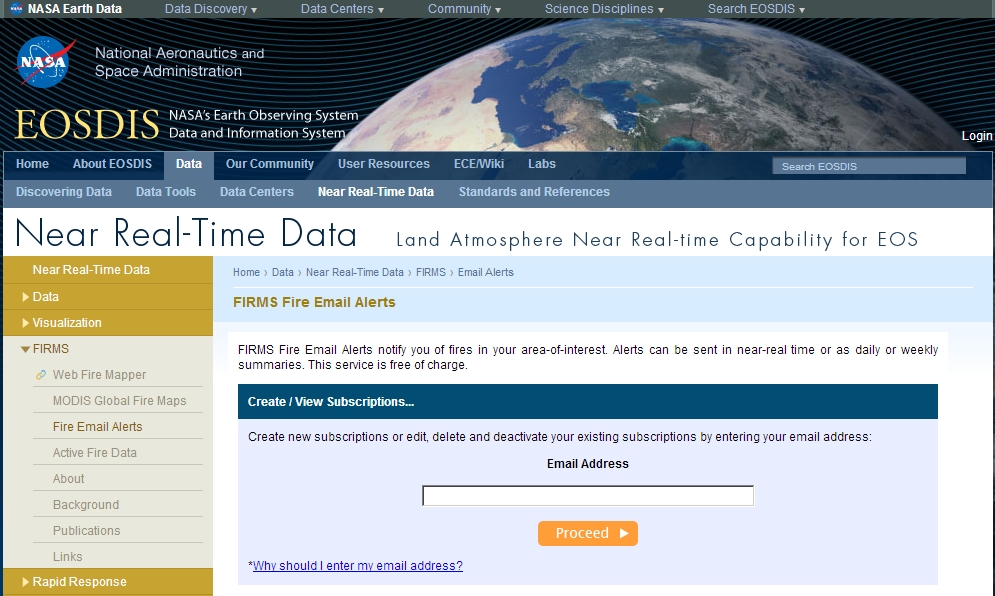Select Fire Email Alerts sidebar link
The image size is (995, 596).
[x=97, y=427]
